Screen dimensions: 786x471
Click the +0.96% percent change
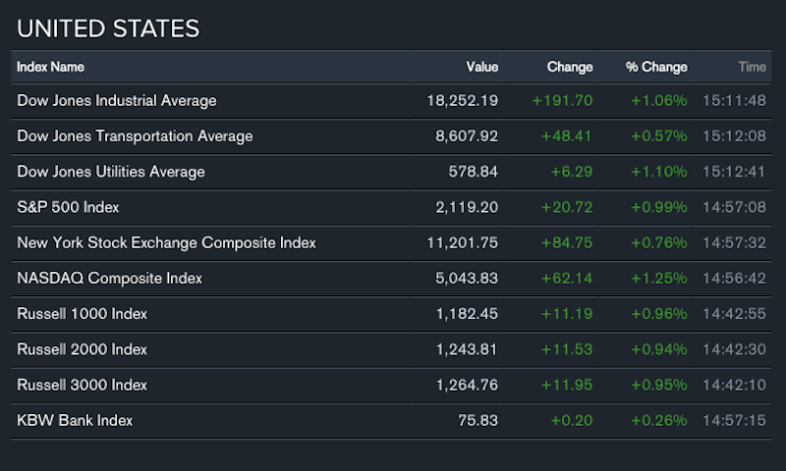point(659,314)
